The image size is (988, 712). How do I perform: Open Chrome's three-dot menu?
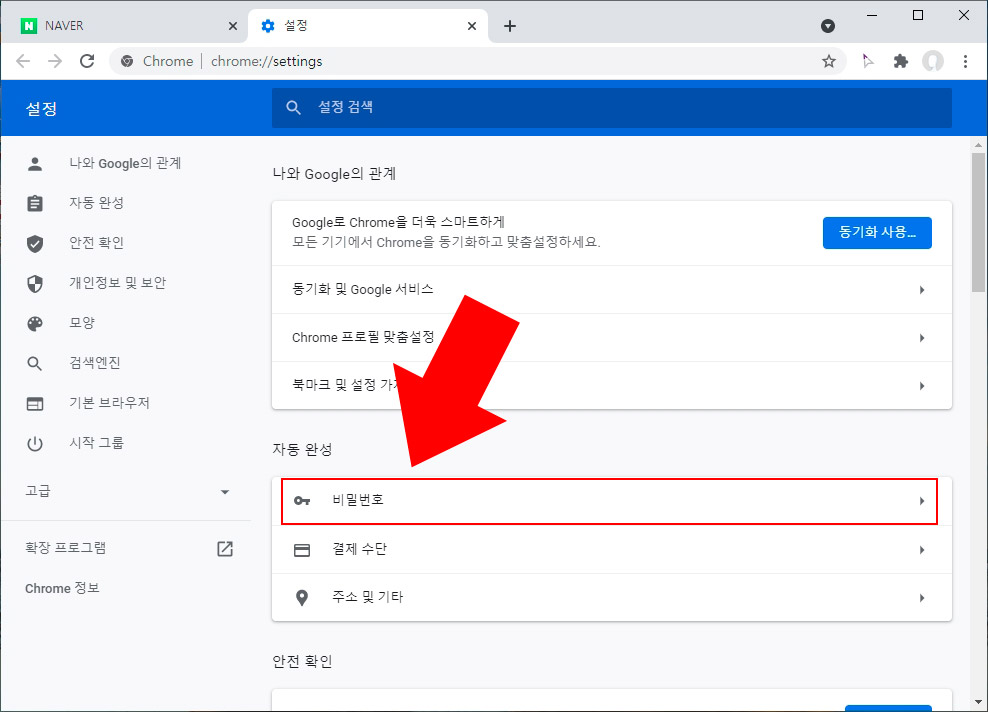point(965,61)
